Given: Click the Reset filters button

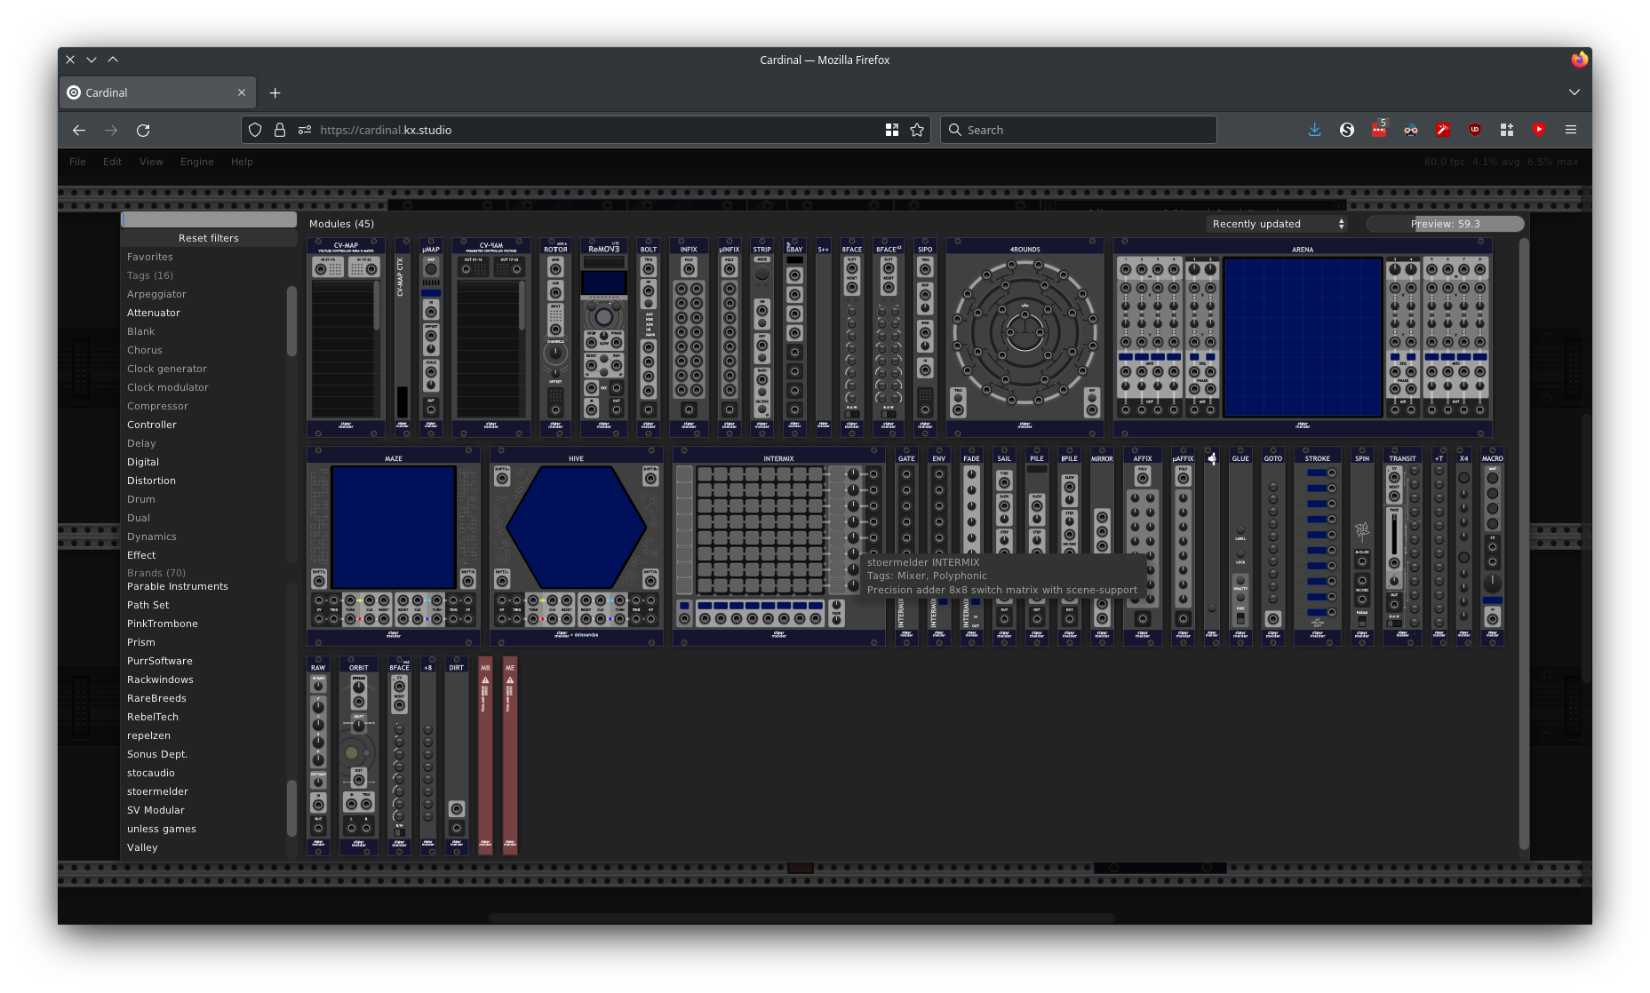Looking at the screenshot, I should (209, 238).
